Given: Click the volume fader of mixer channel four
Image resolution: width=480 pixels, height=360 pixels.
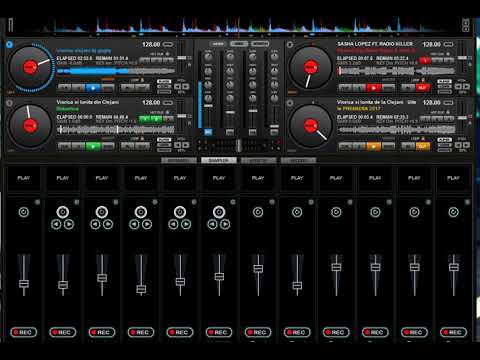Looking at the screenshot, I should click(274, 126).
